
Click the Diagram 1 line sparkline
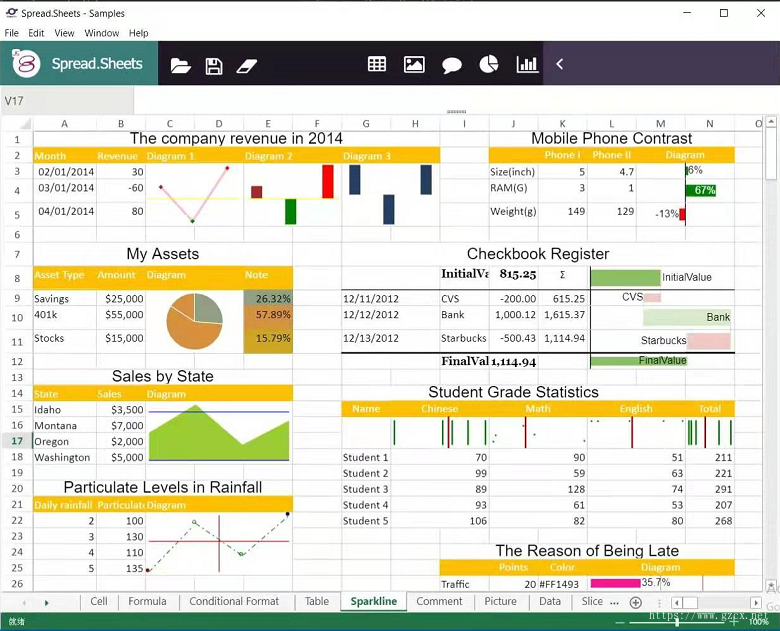[x=194, y=194]
